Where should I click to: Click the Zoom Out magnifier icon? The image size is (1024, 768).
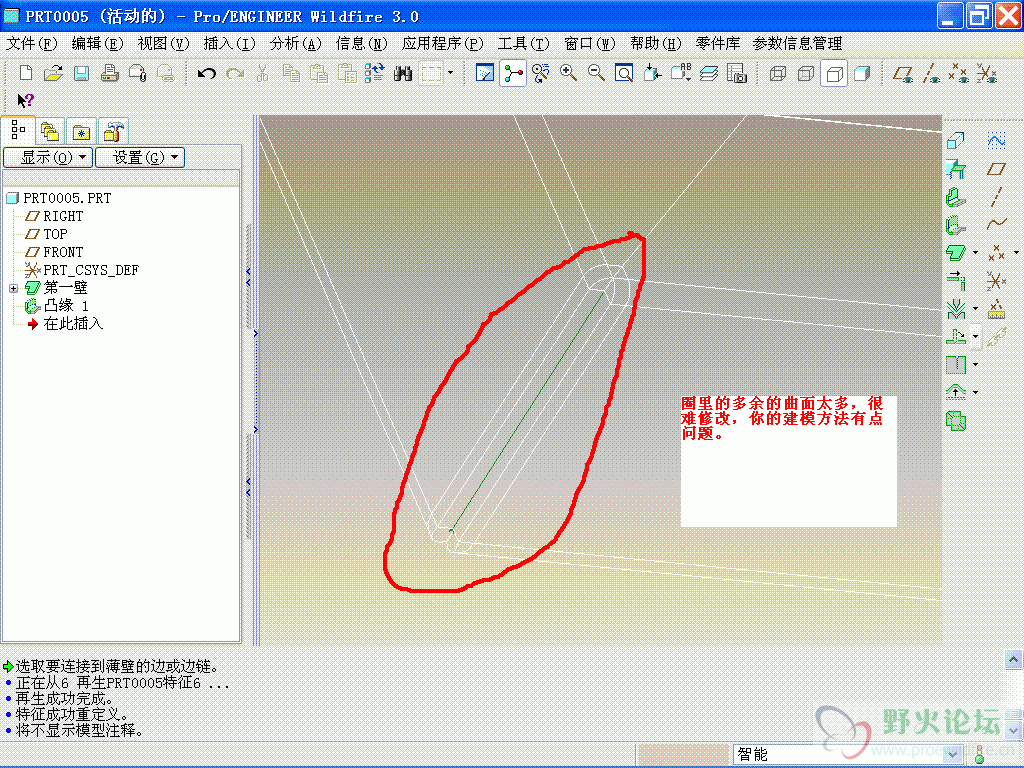click(596, 73)
